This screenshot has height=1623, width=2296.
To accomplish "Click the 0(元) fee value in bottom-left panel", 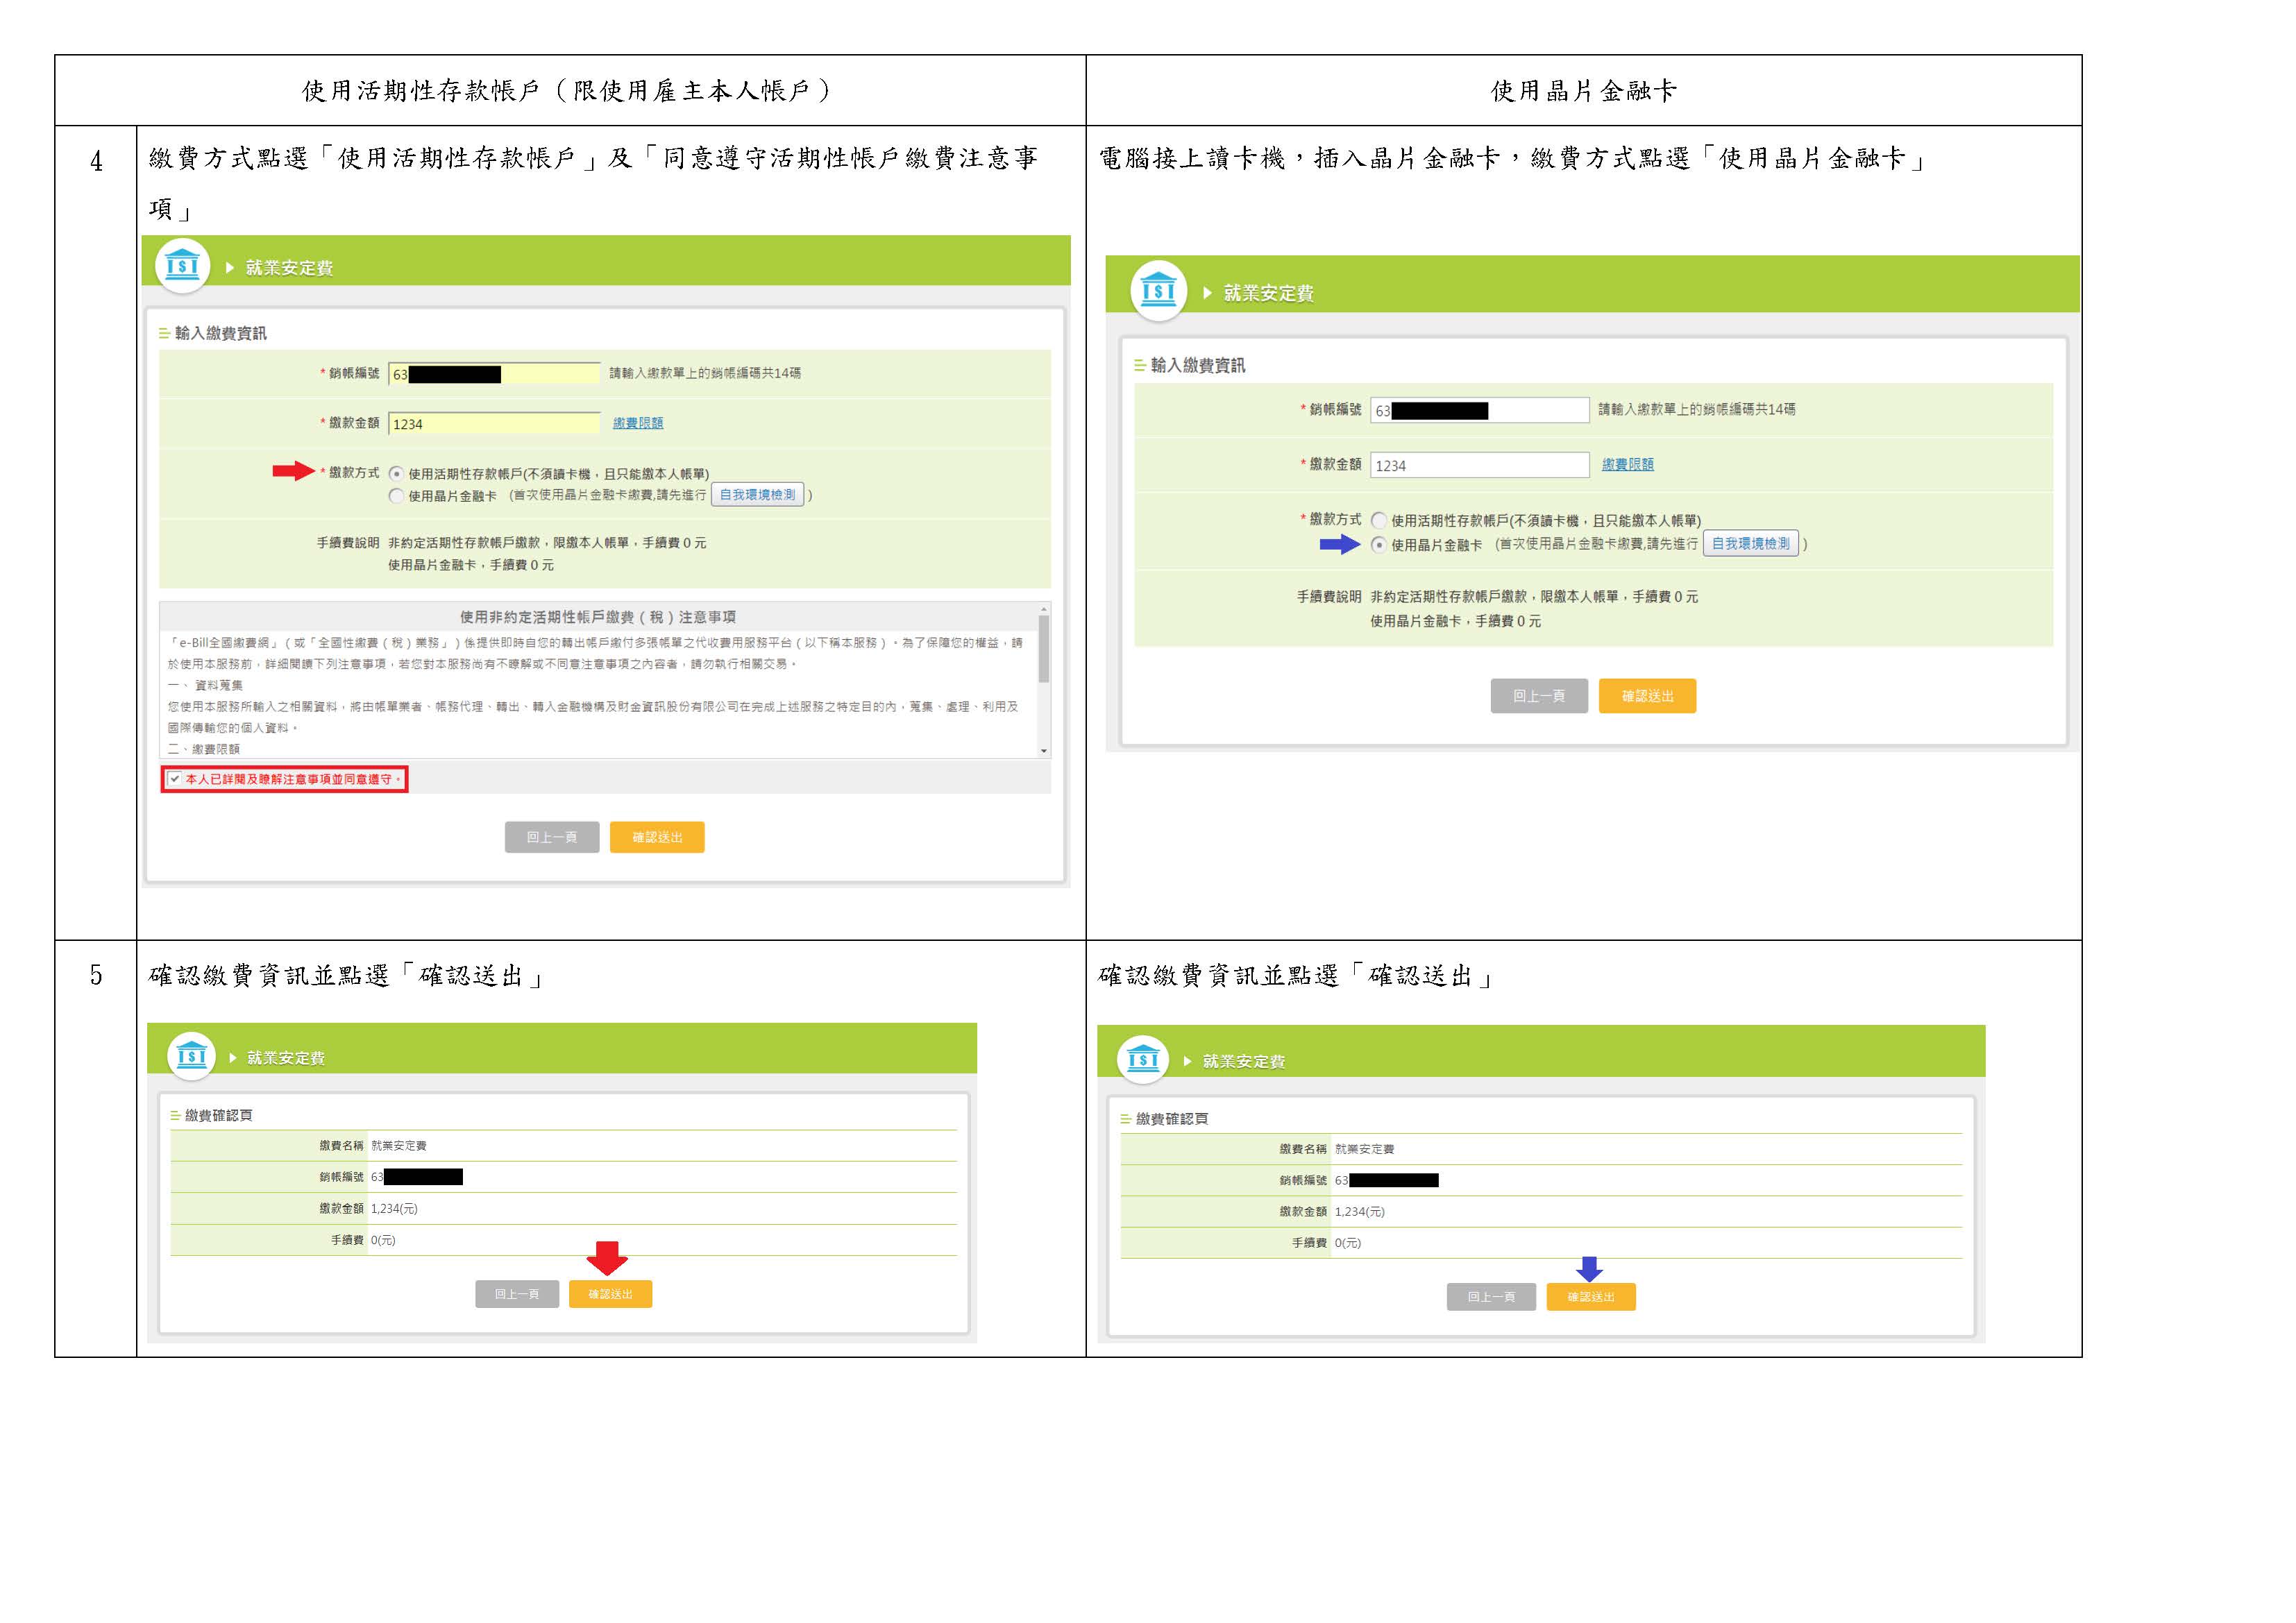I will point(383,1240).
